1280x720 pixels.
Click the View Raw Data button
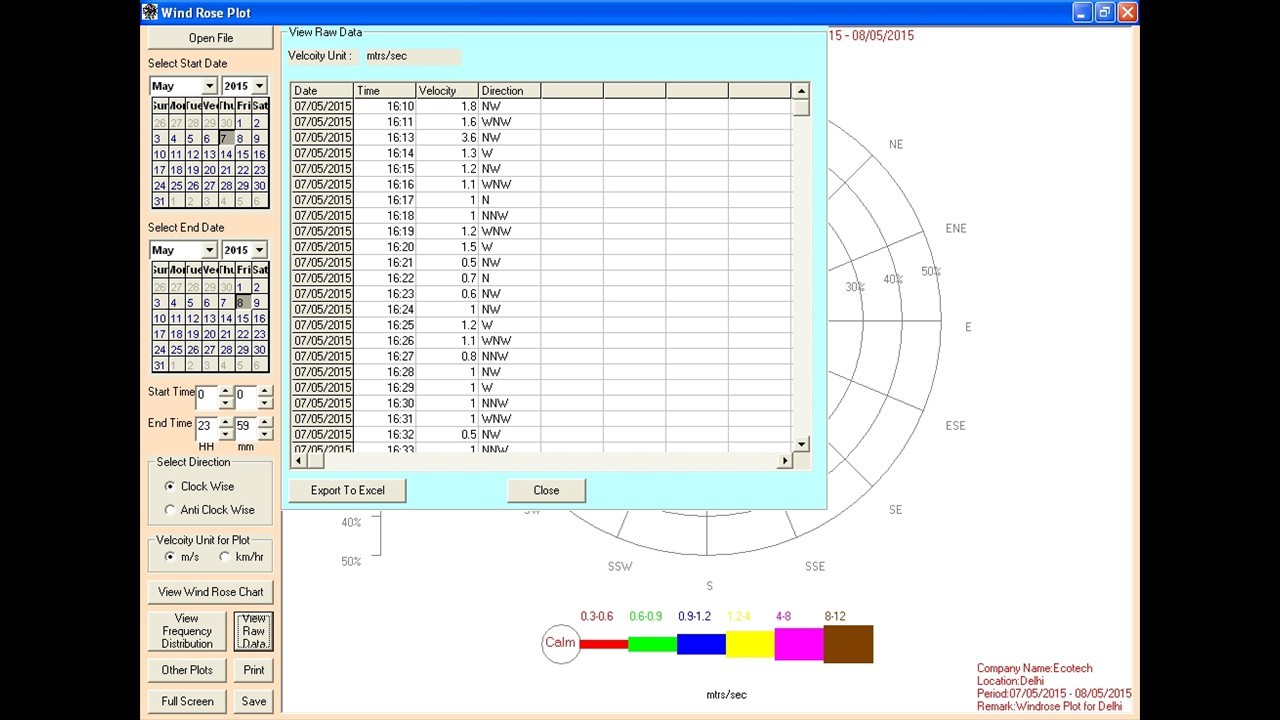tap(254, 631)
